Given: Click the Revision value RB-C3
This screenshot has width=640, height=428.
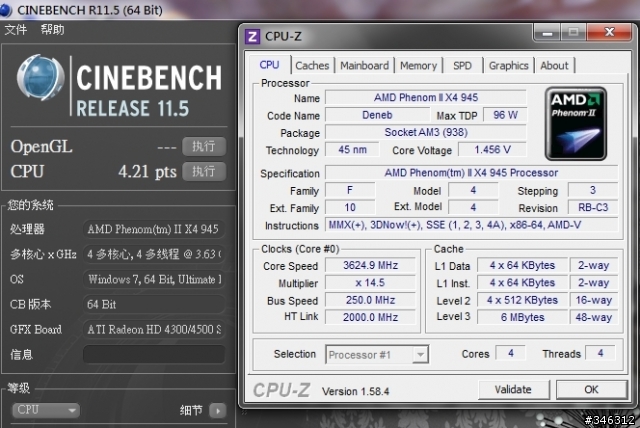Looking at the screenshot, I should pyautogui.click(x=593, y=208).
